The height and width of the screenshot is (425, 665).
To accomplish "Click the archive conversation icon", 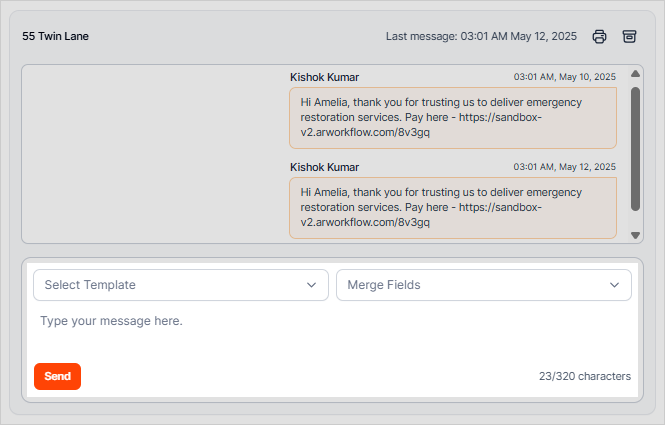I will click(629, 36).
